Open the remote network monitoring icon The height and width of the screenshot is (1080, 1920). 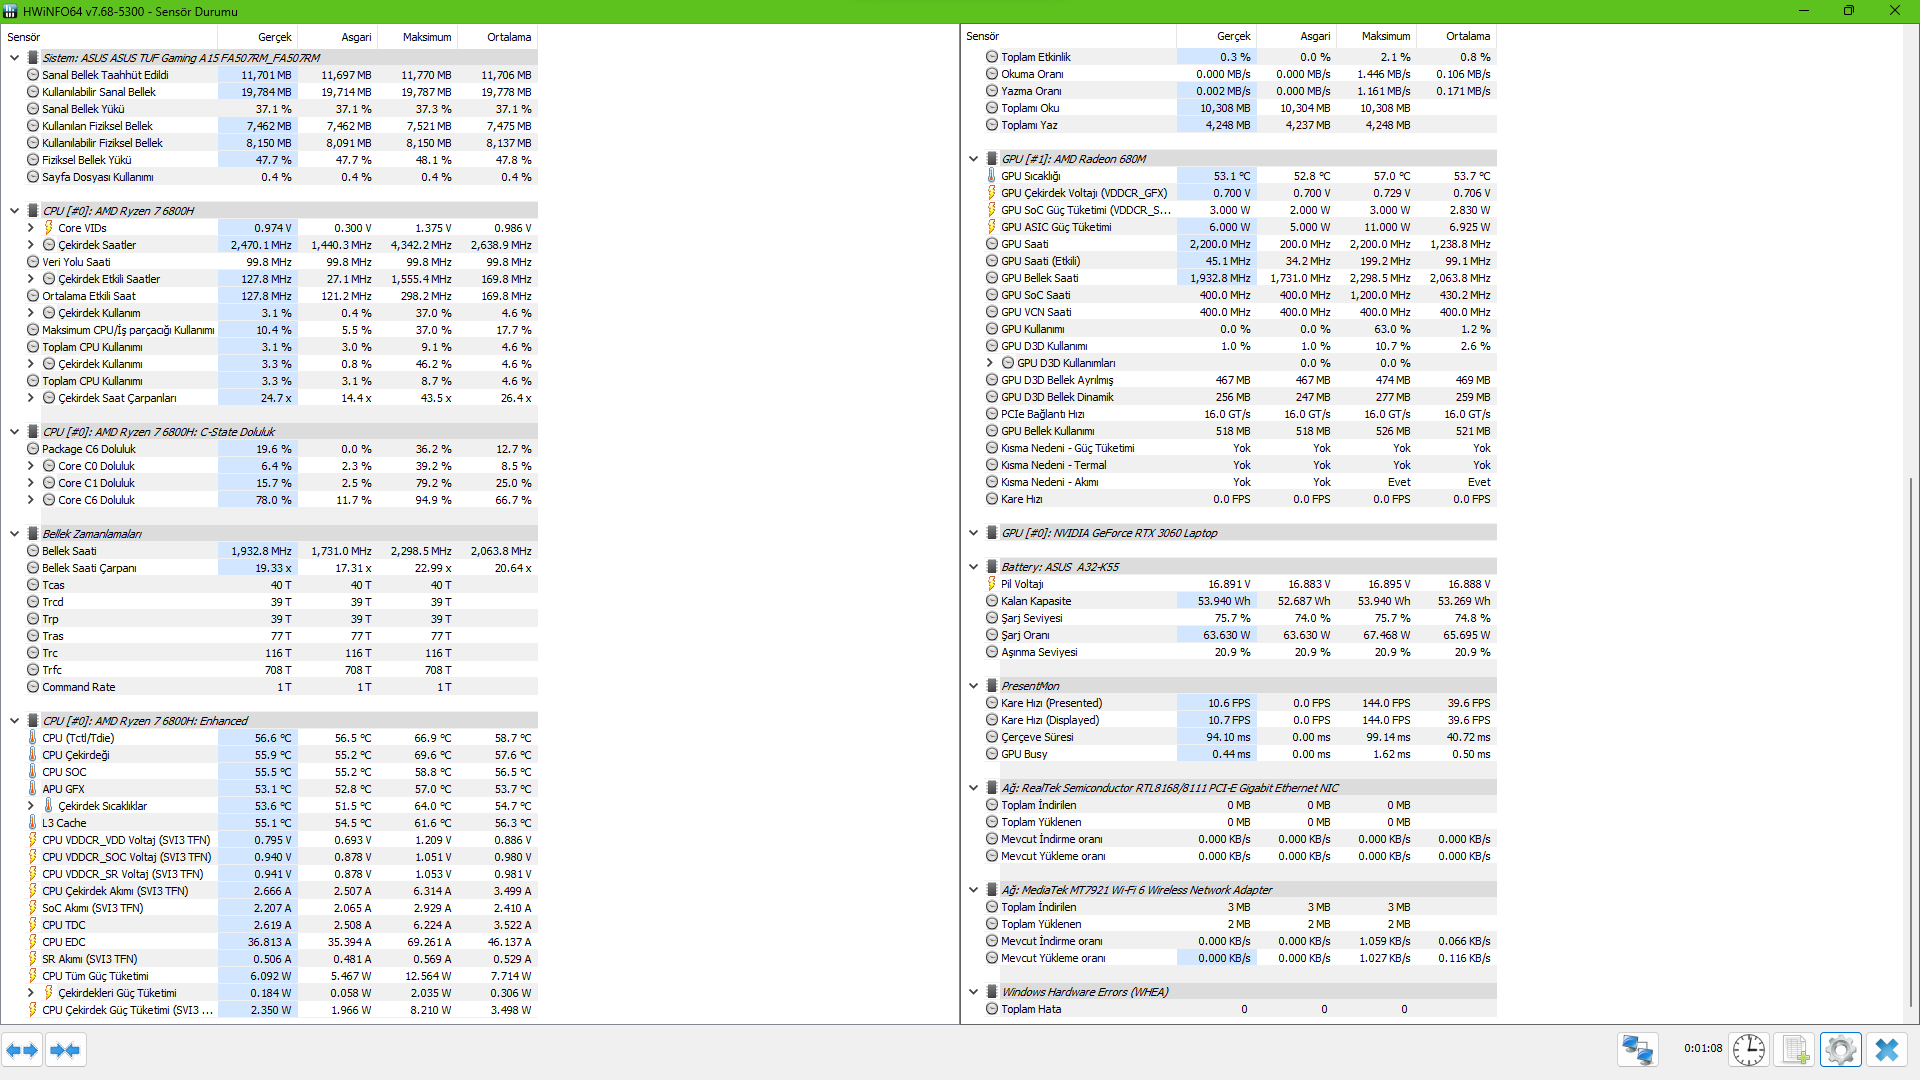tap(1637, 1050)
